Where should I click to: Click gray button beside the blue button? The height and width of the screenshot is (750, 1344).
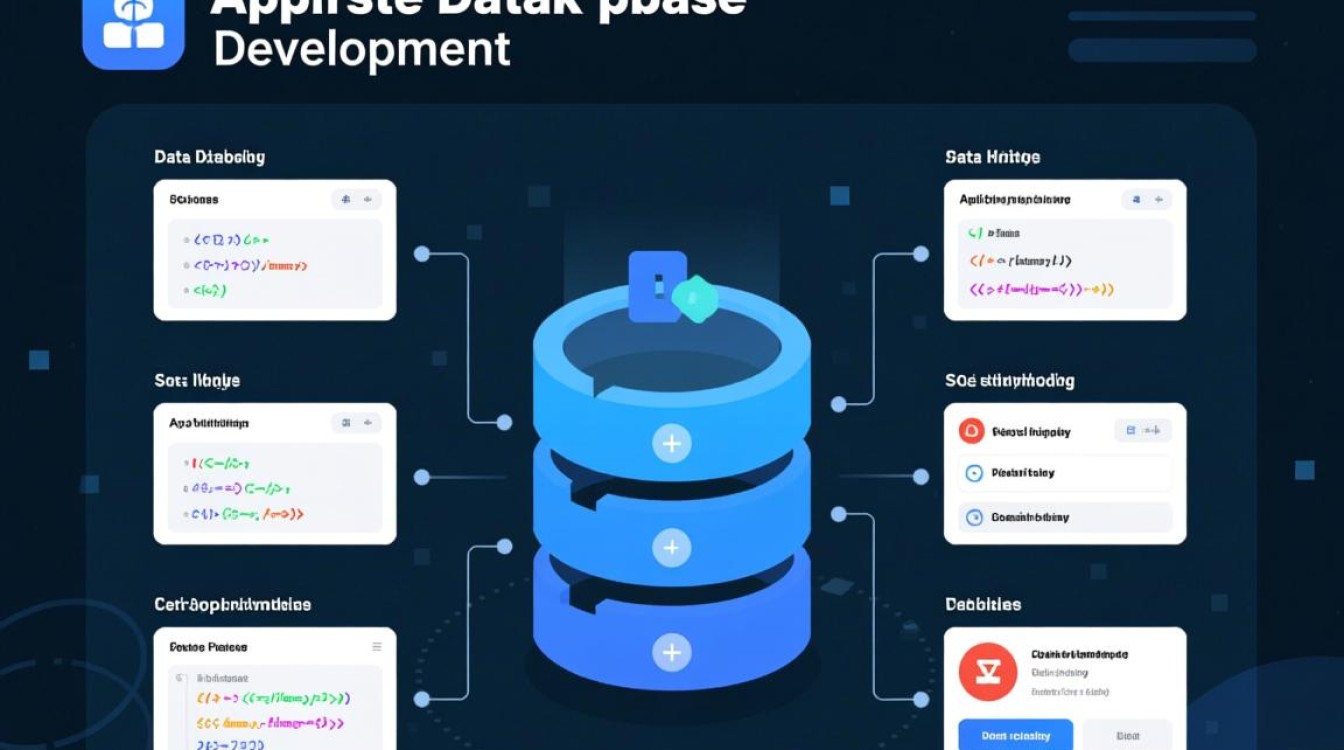pos(1127,734)
